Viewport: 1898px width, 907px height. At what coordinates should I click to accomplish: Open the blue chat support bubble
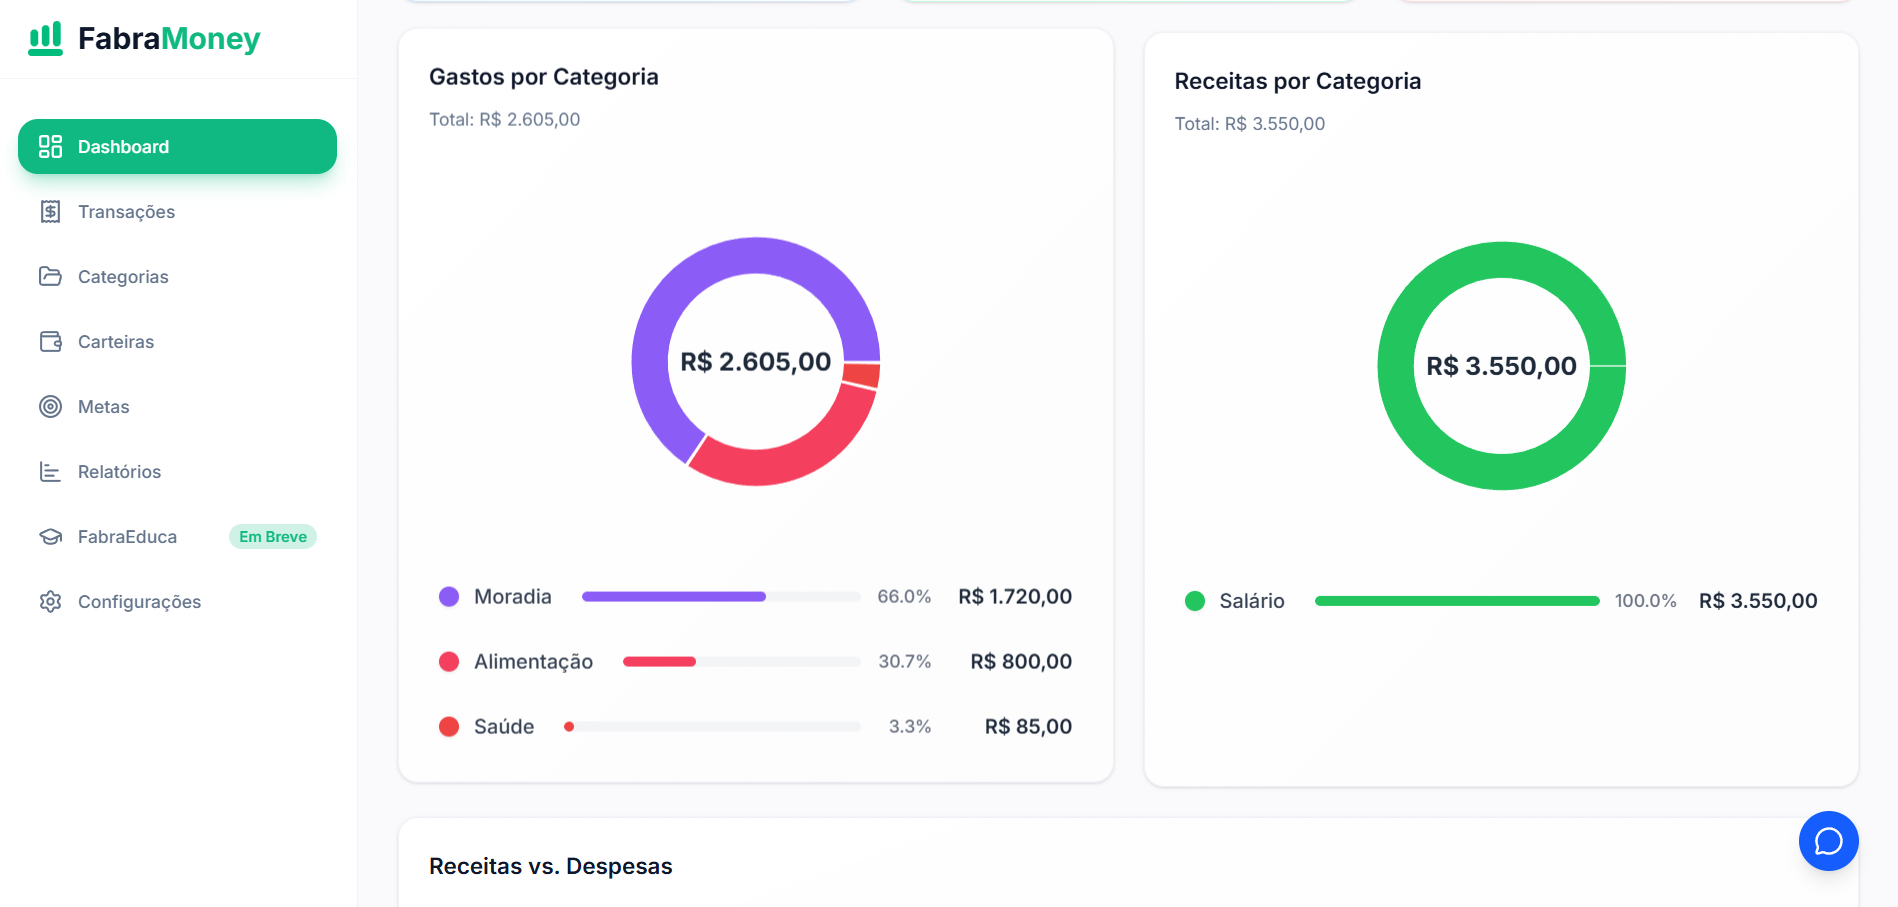click(1828, 841)
